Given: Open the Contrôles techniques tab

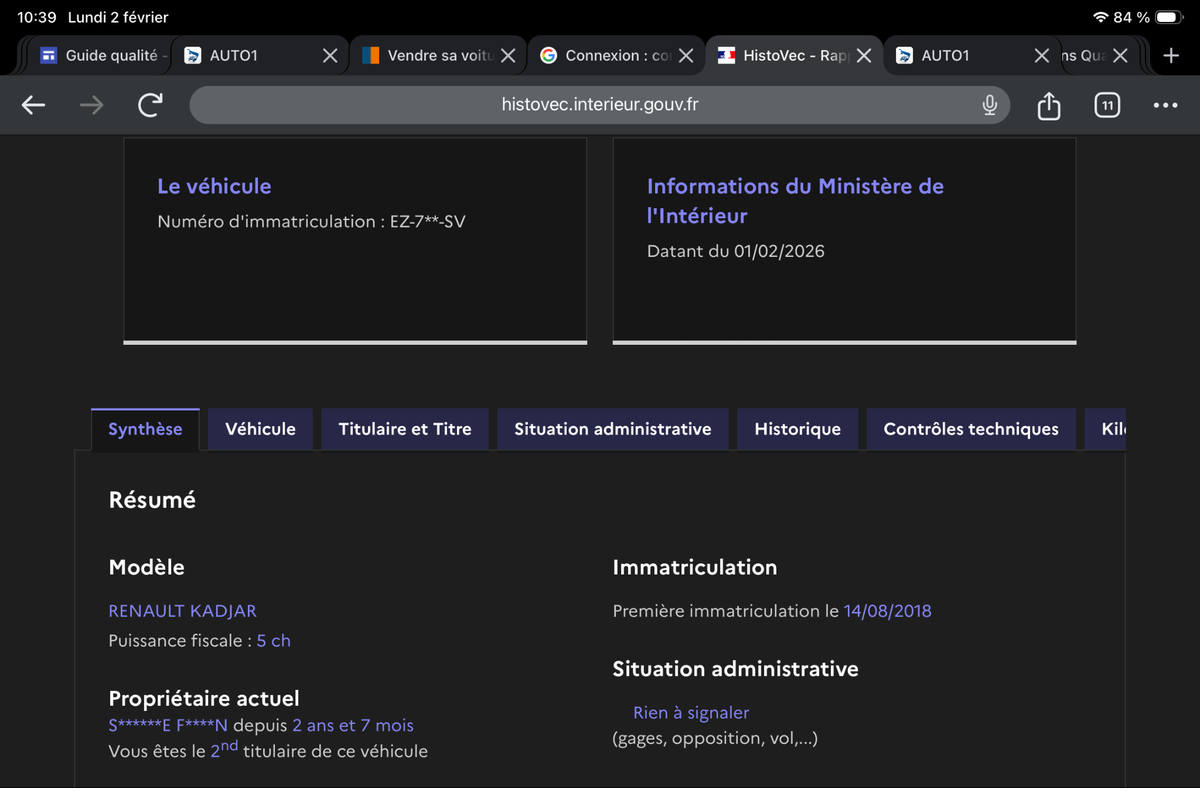Looking at the screenshot, I should pyautogui.click(x=970, y=429).
